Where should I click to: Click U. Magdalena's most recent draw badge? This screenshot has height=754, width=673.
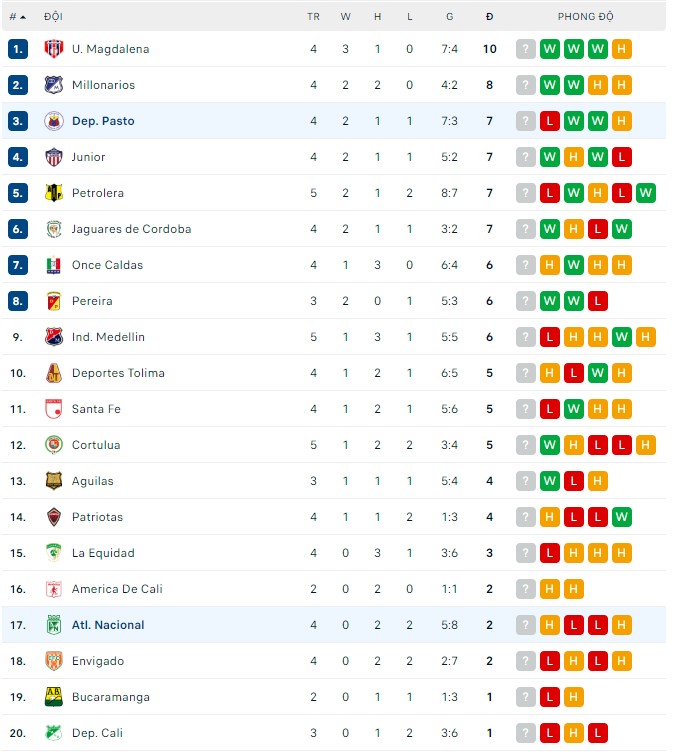(621, 49)
